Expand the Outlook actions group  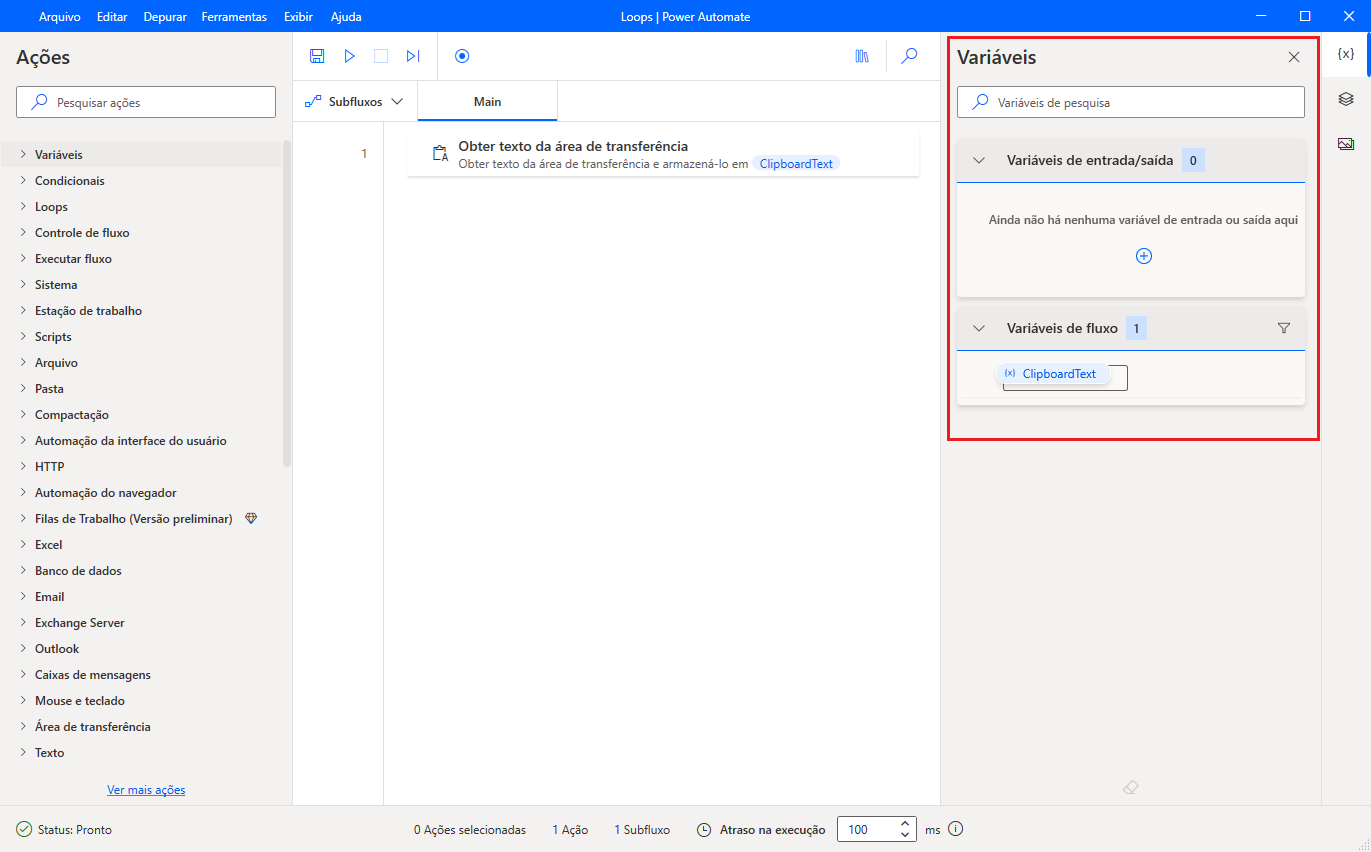click(x=23, y=649)
